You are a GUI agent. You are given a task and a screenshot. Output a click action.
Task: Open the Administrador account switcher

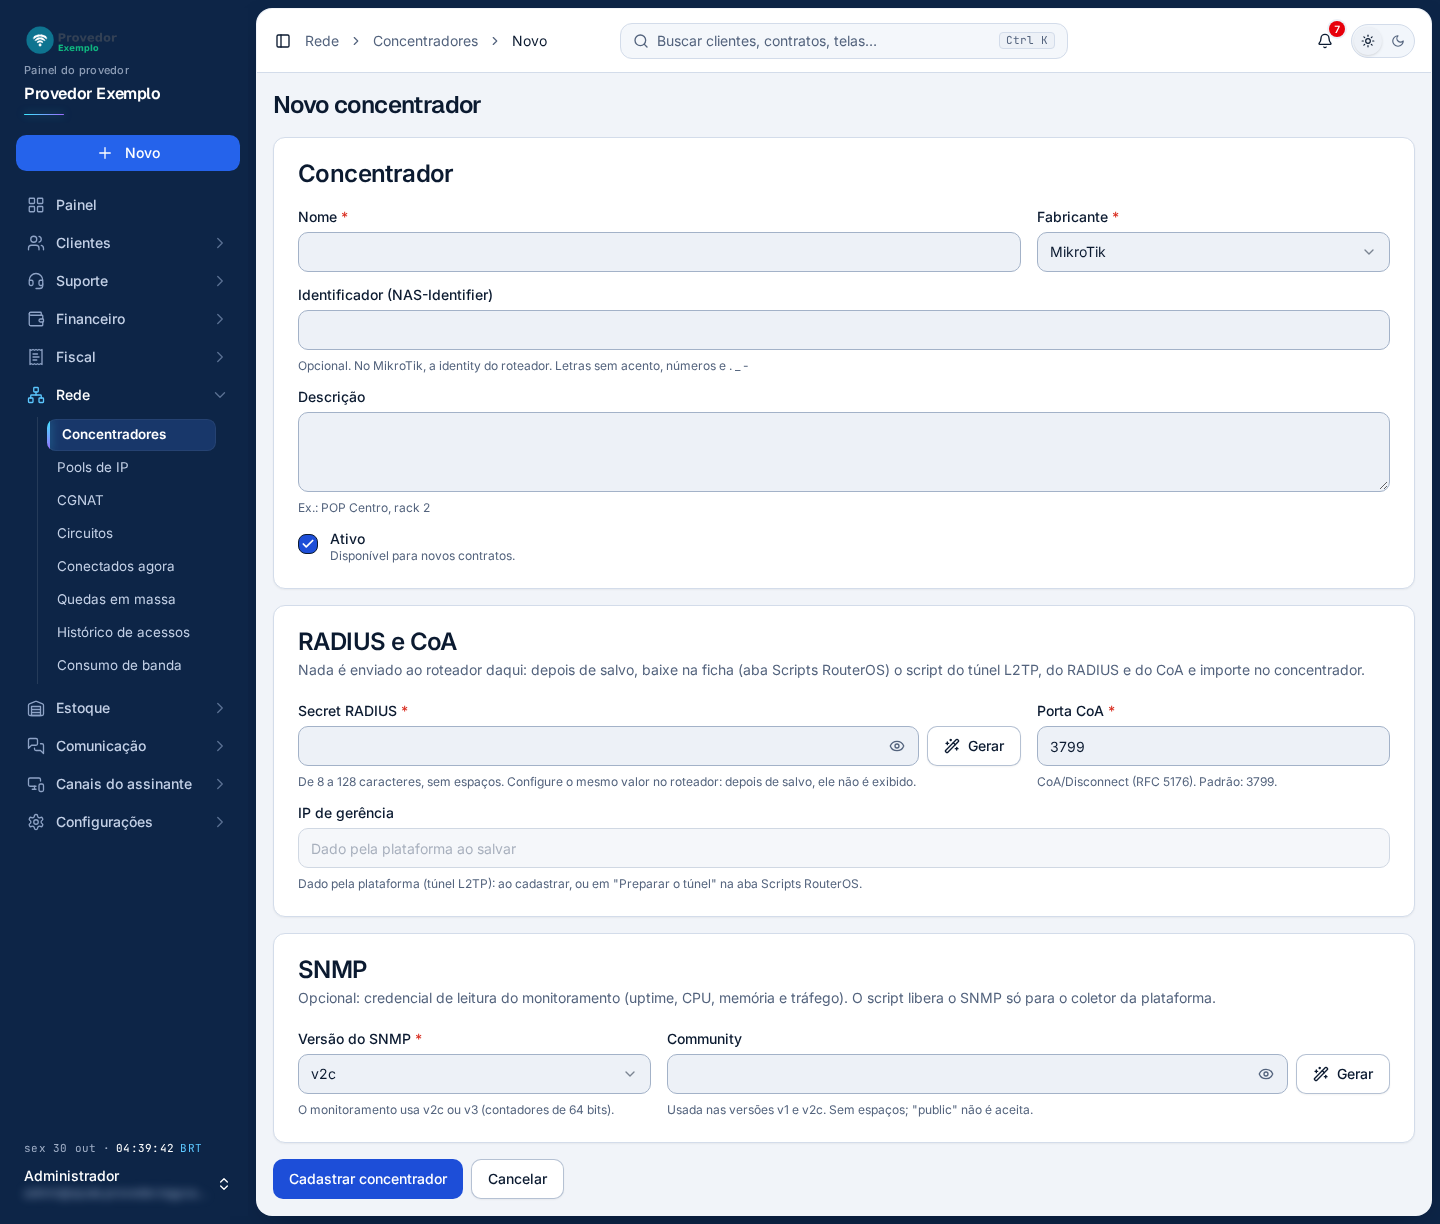click(x=128, y=1184)
